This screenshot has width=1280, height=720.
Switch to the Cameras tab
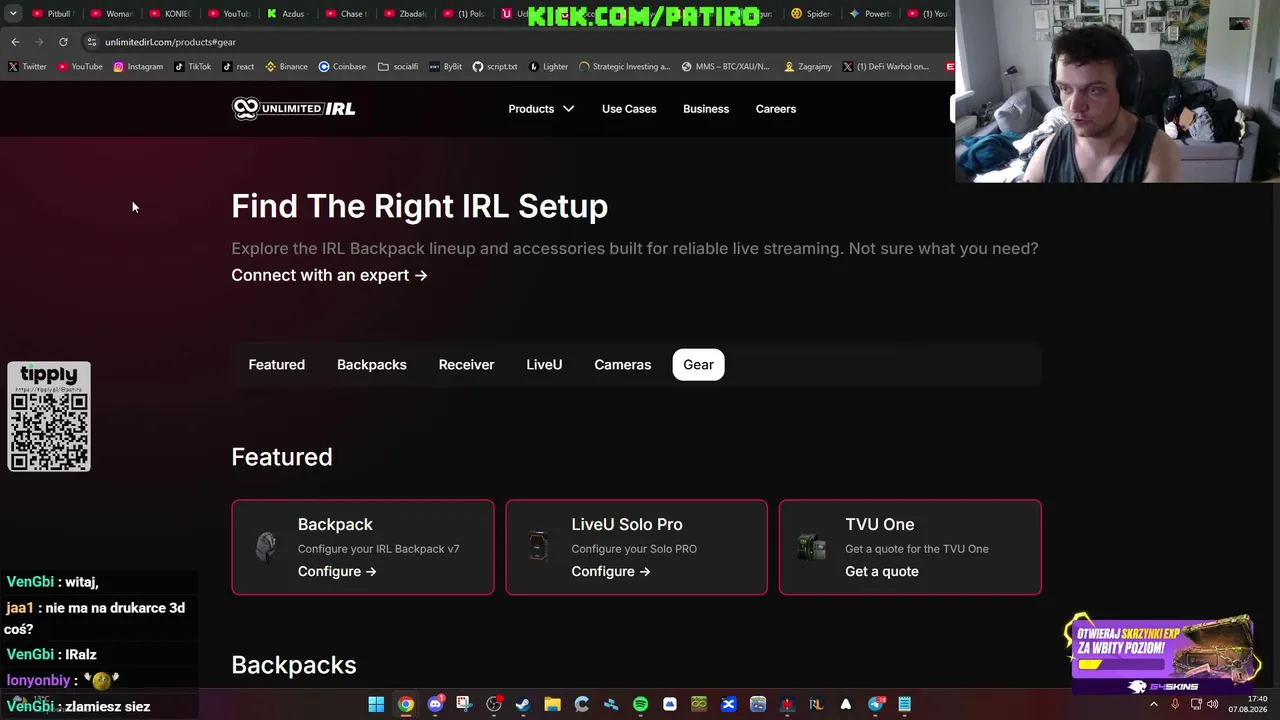[x=623, y=365]
